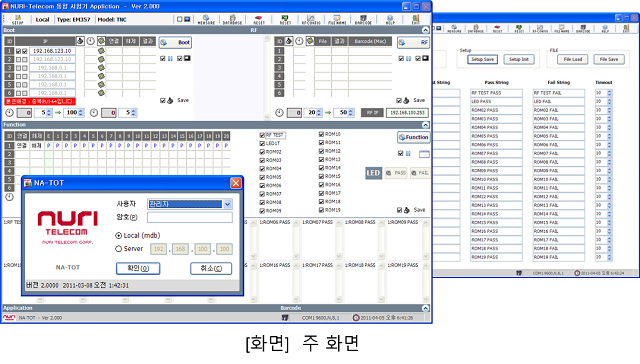Collapse the Function section chevron
Image resolution: width=640 pixels, height=364 pixels.
(425, 125)
